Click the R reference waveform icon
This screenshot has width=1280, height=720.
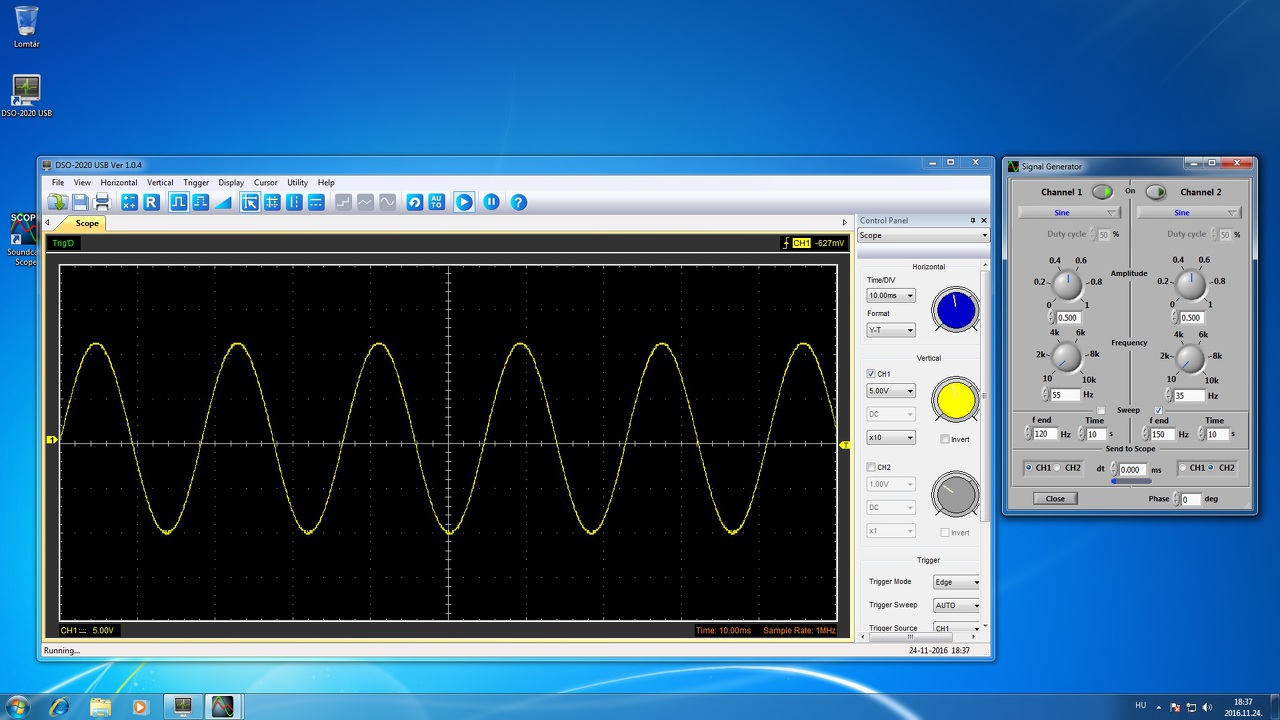point(151,202)
